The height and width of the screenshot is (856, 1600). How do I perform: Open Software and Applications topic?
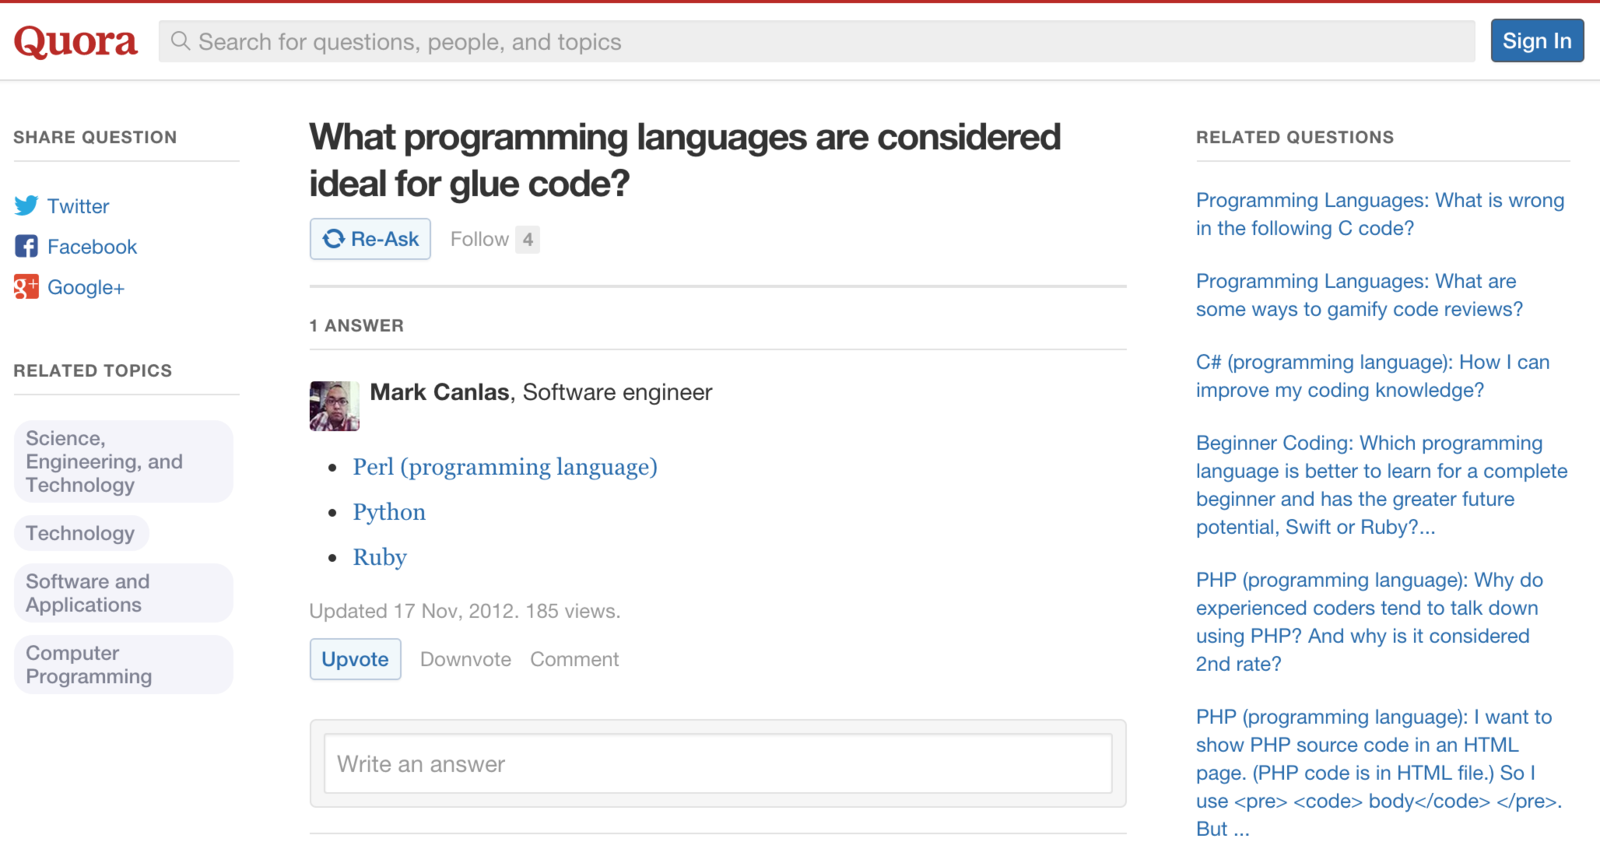(123, 593)
